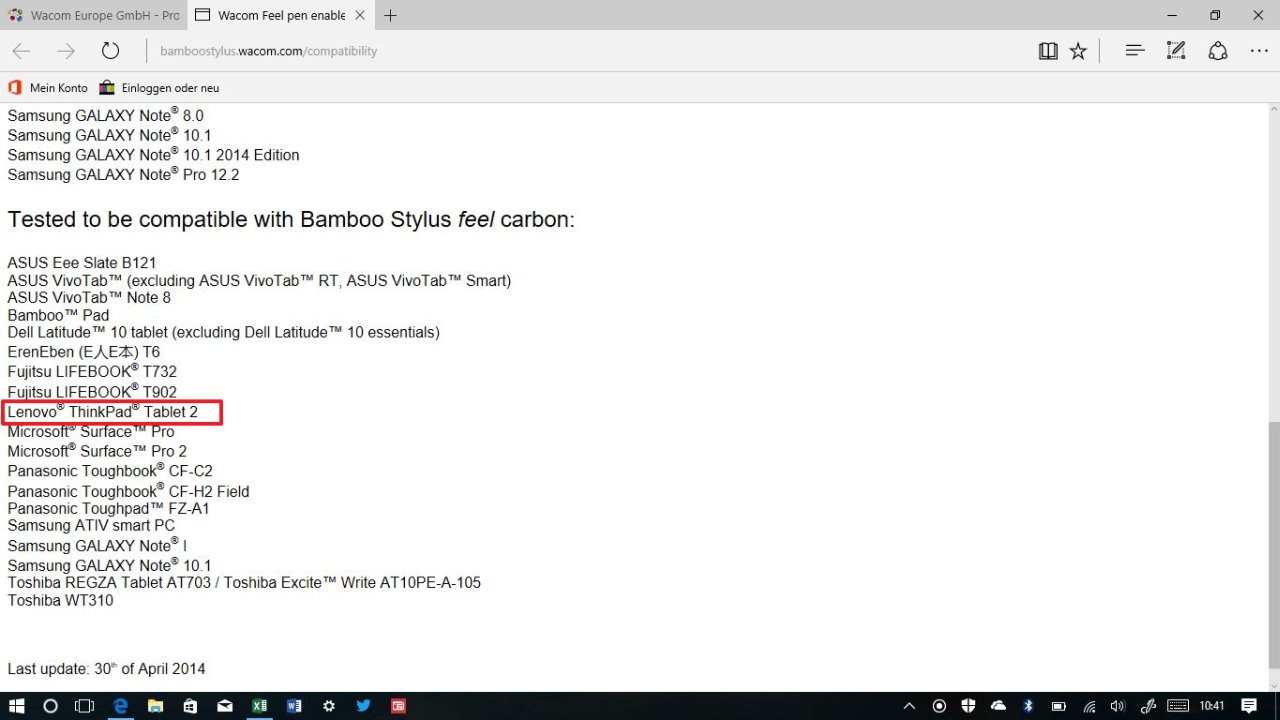Open Wi-Fi network tray icon
1280x720 pixels.
(1089, 706)
